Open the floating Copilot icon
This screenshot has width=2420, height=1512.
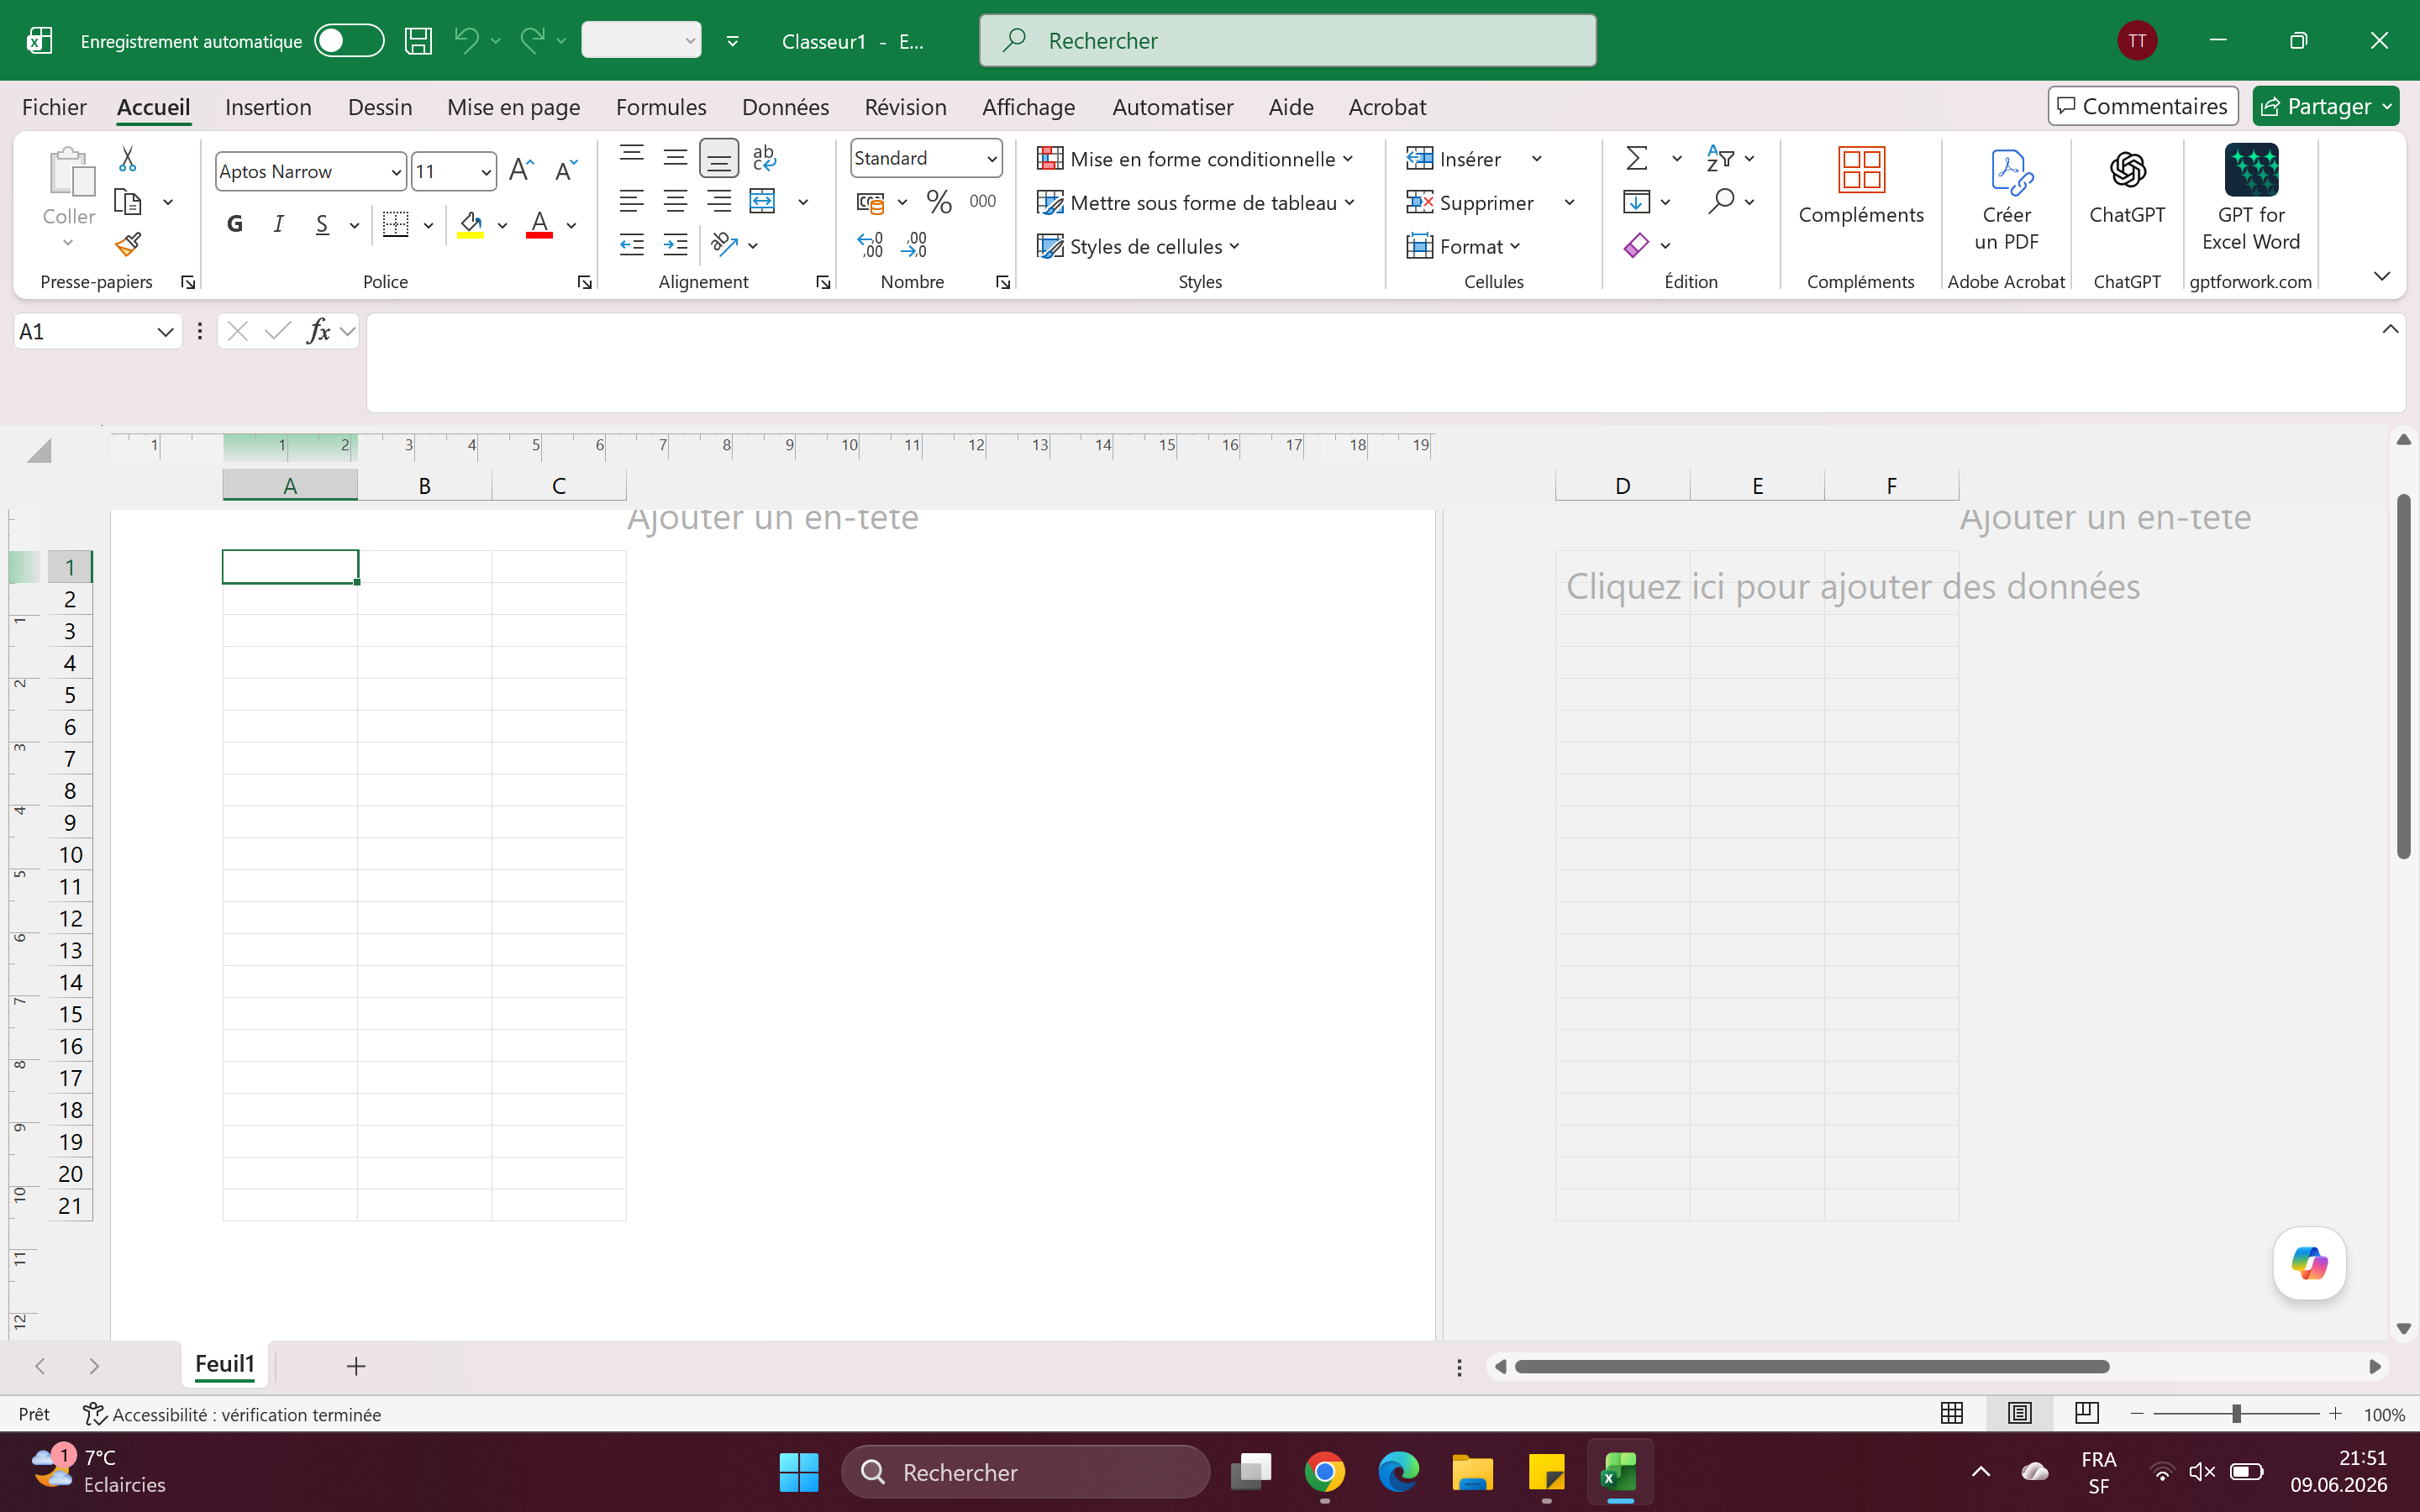pyautogui.click(x=2309, y=1264)
